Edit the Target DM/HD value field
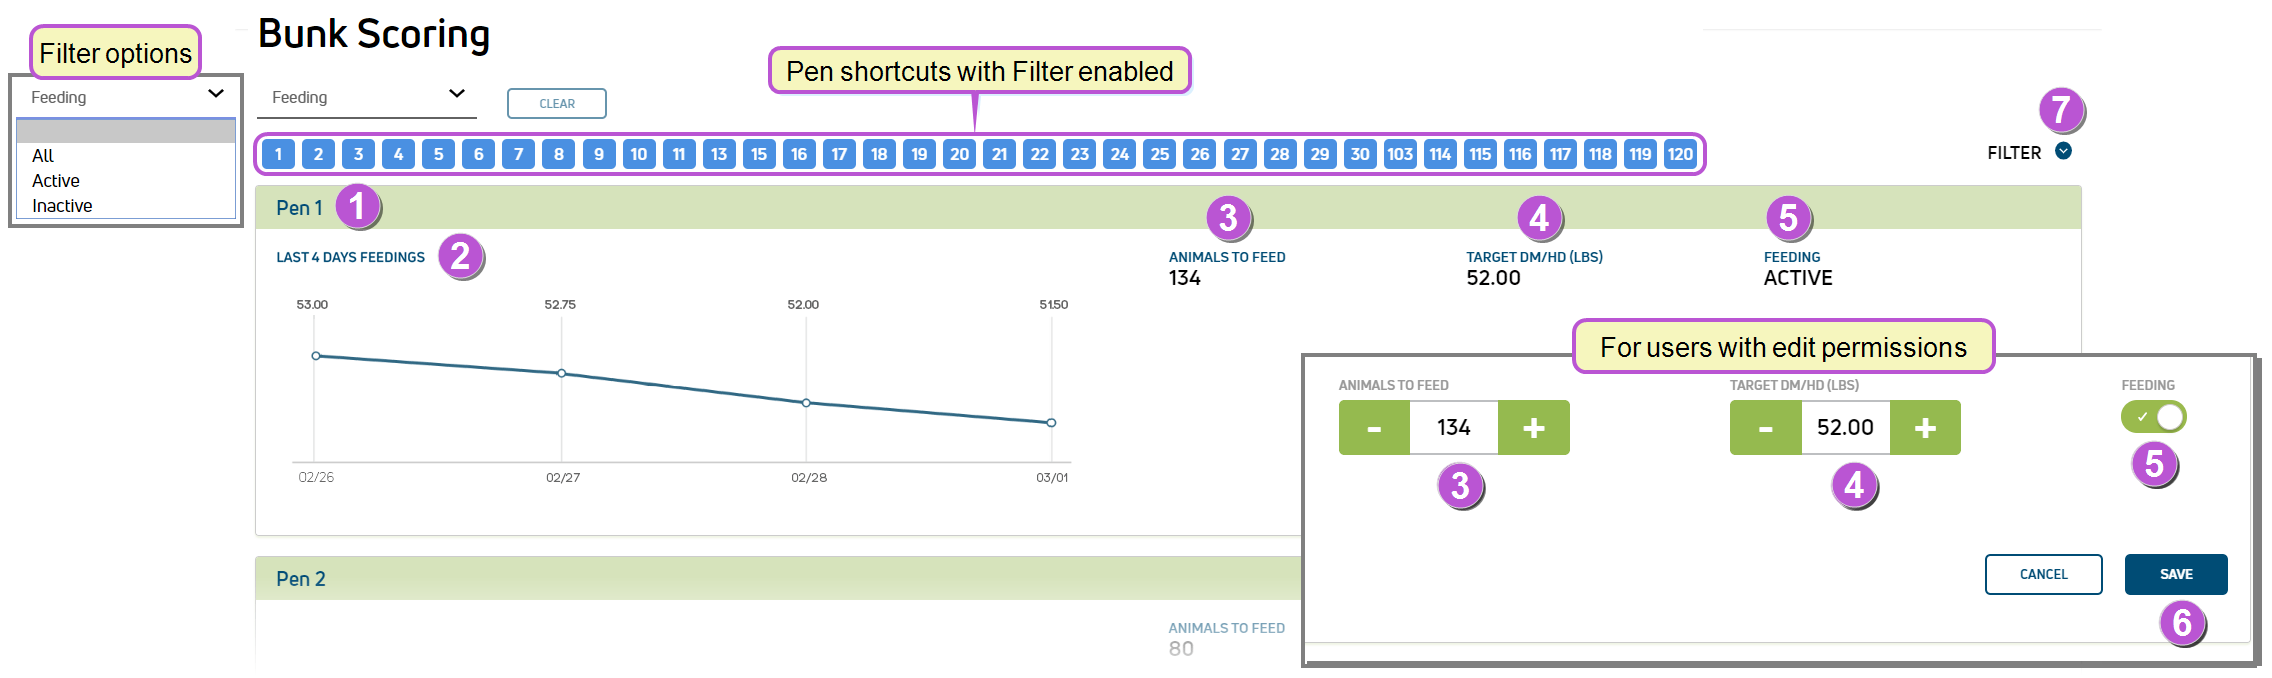 [1846, 428]
